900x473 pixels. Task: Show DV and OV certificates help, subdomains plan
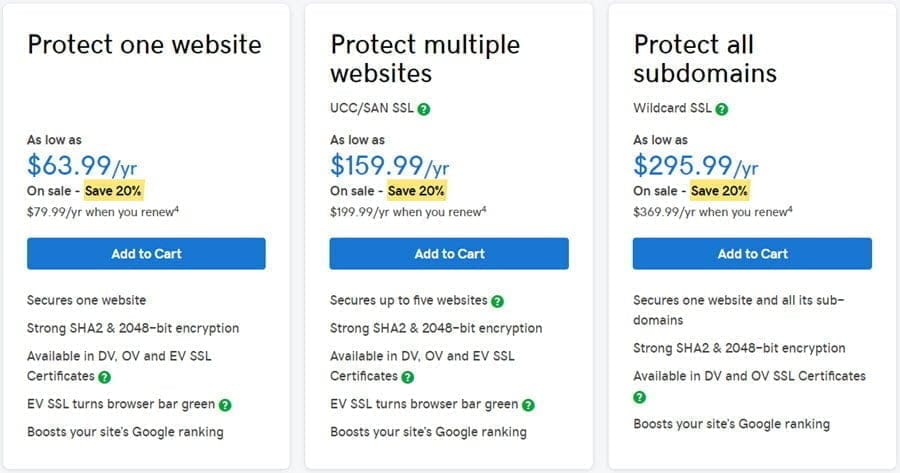click(x=640, y=397)
